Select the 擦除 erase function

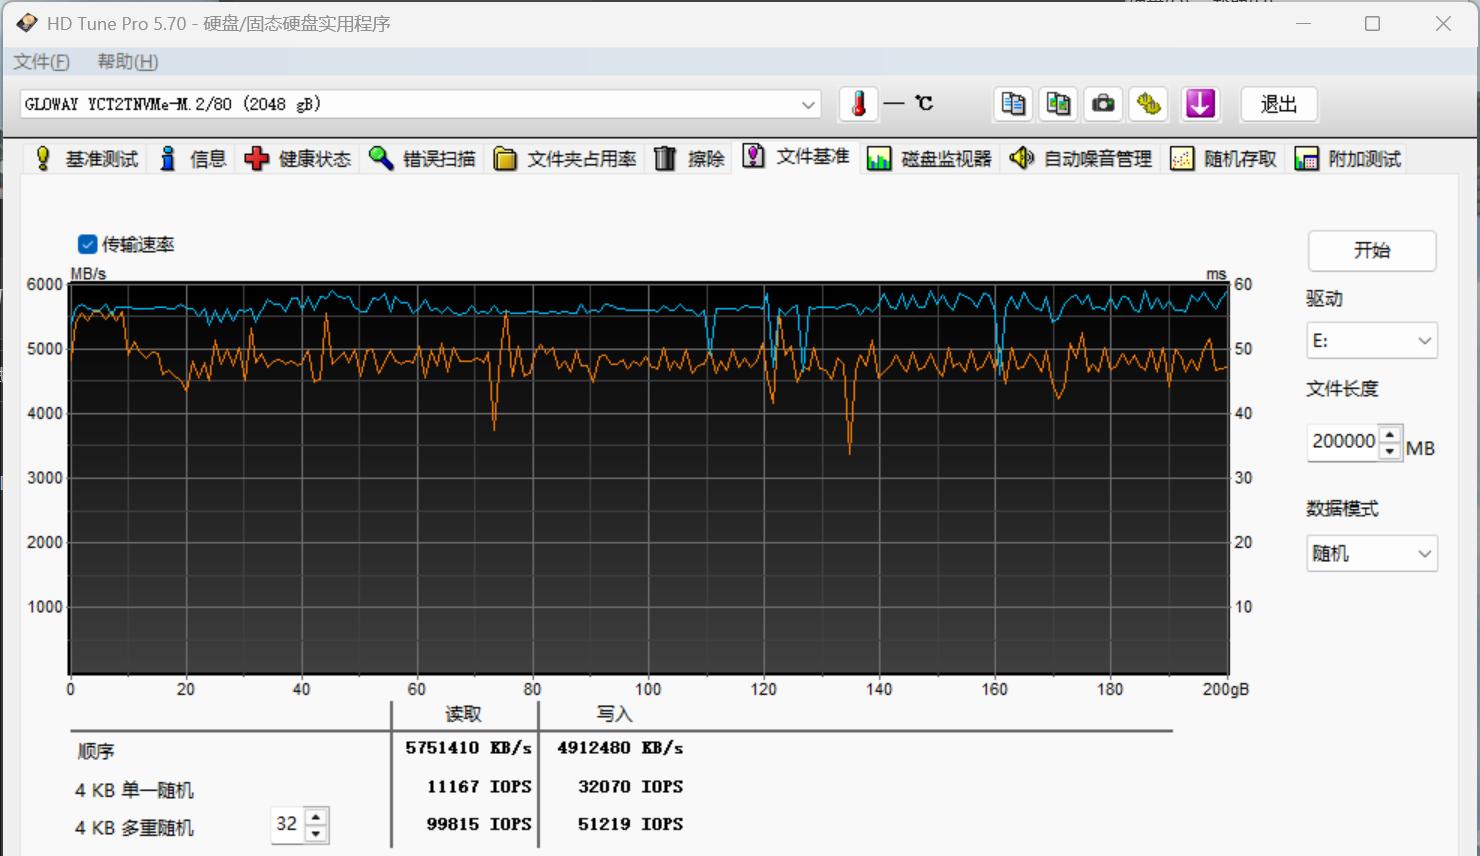click(x=689, y=158)
